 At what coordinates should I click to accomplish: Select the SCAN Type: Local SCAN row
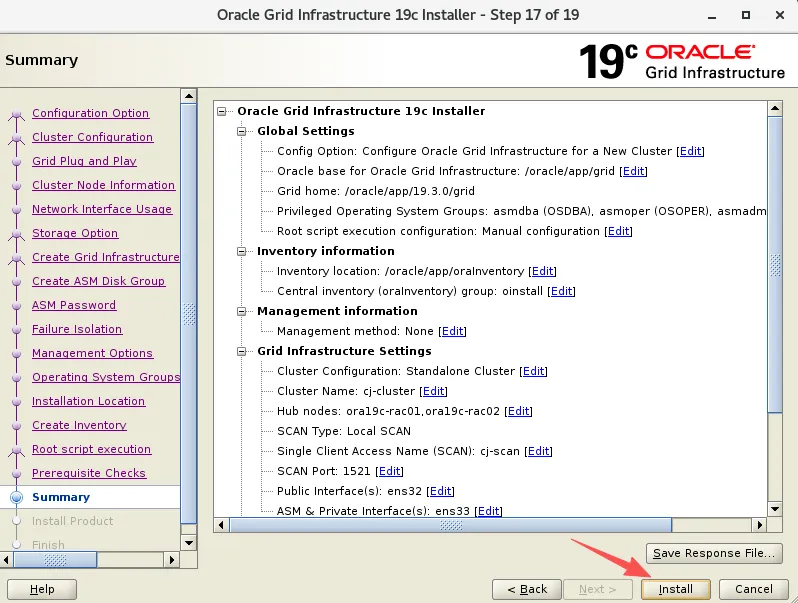[x=344, y=432]
